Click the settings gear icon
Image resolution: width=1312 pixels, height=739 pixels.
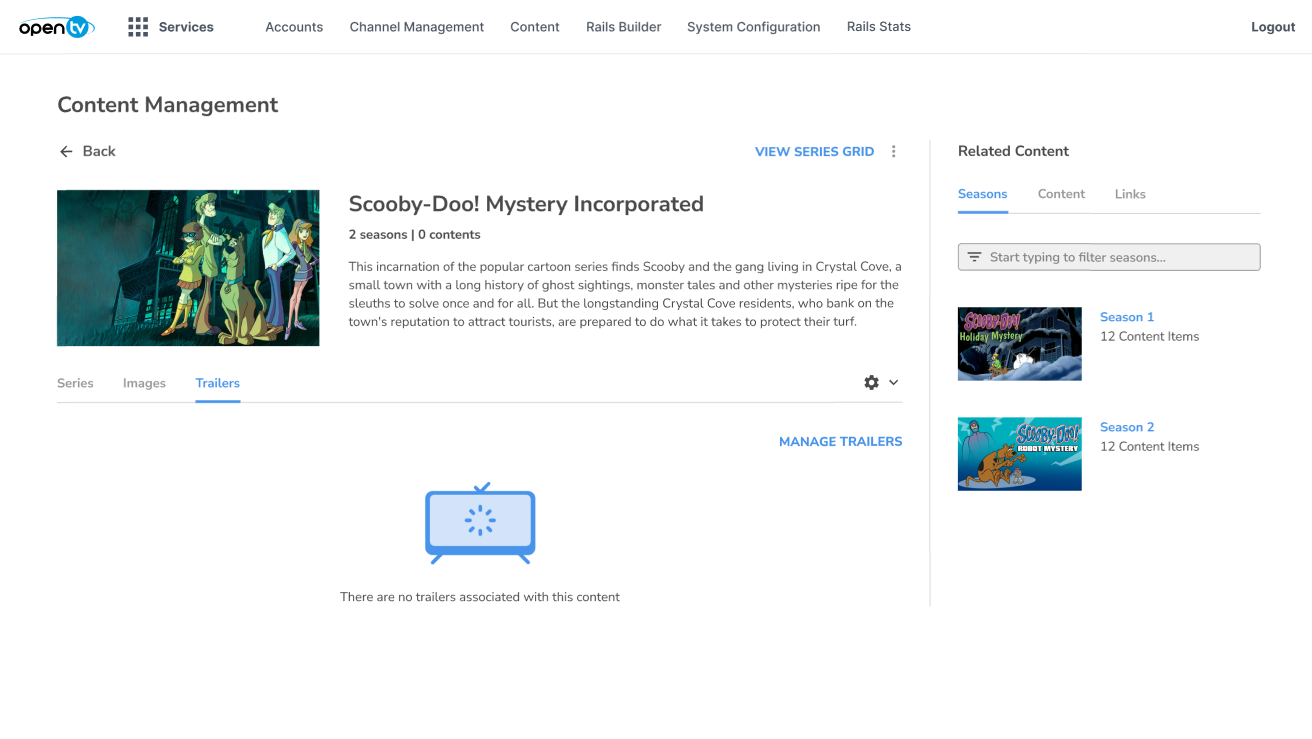[872, 382]
